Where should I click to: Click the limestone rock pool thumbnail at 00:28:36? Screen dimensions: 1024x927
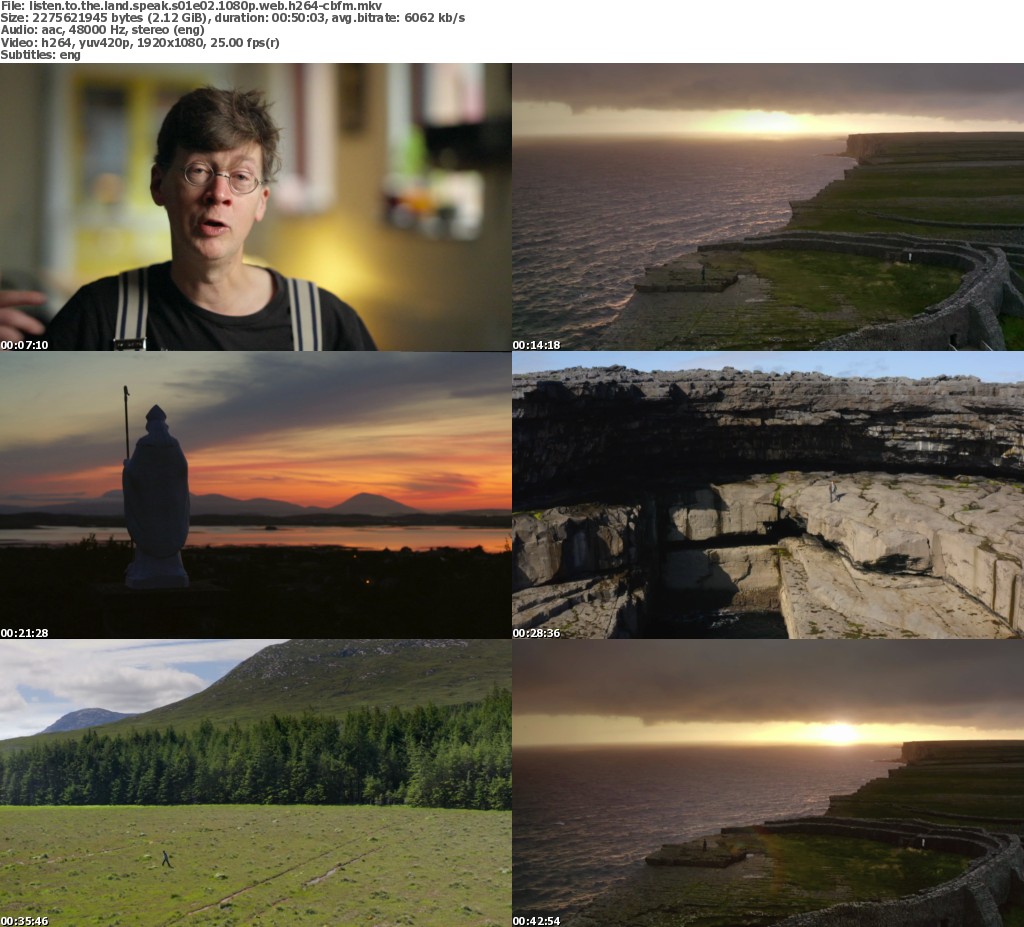coord(768,495)
